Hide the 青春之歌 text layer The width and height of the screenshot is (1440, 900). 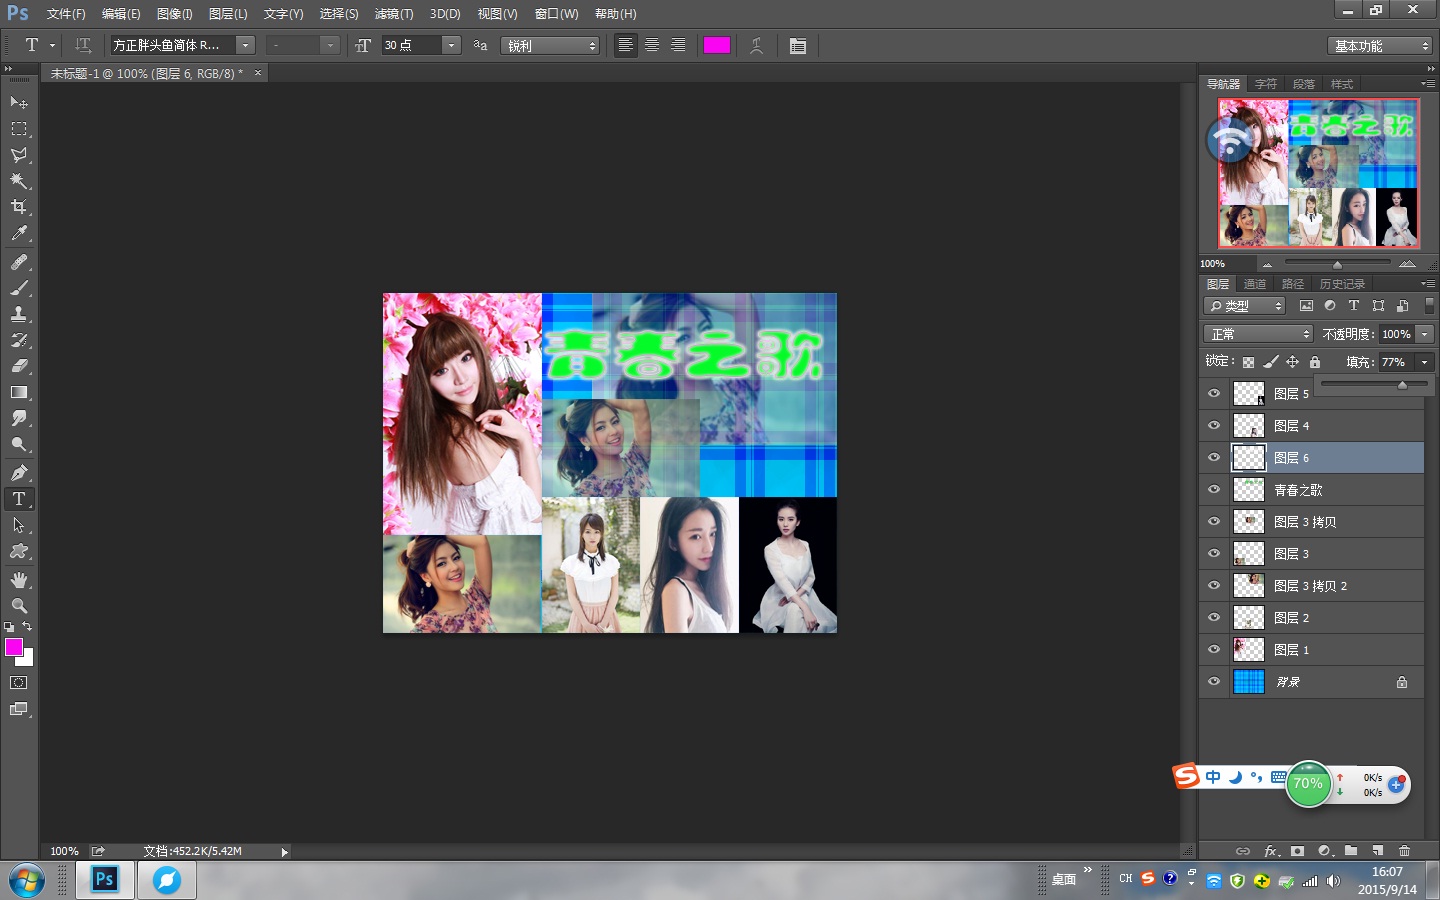pos(1214,490)
